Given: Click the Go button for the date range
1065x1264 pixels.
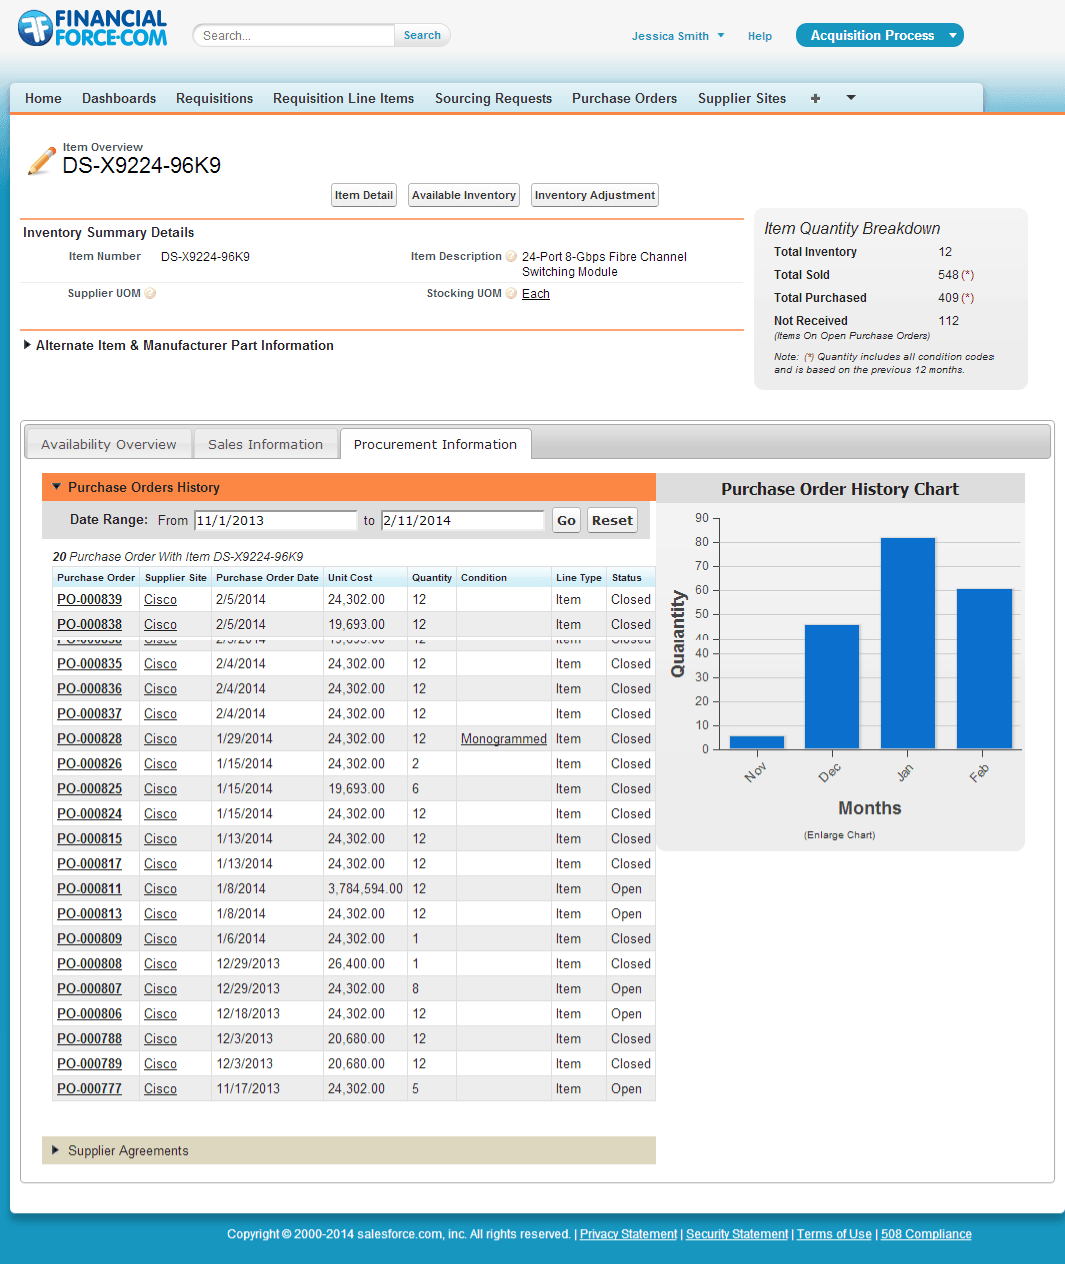Looking at the screenshot, I should coord(566,520).
